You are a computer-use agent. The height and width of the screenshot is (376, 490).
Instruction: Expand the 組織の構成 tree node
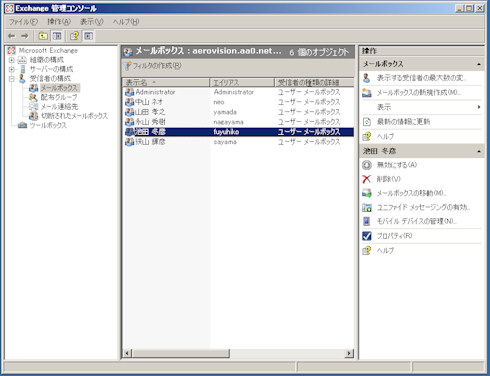tap(12, 60)
